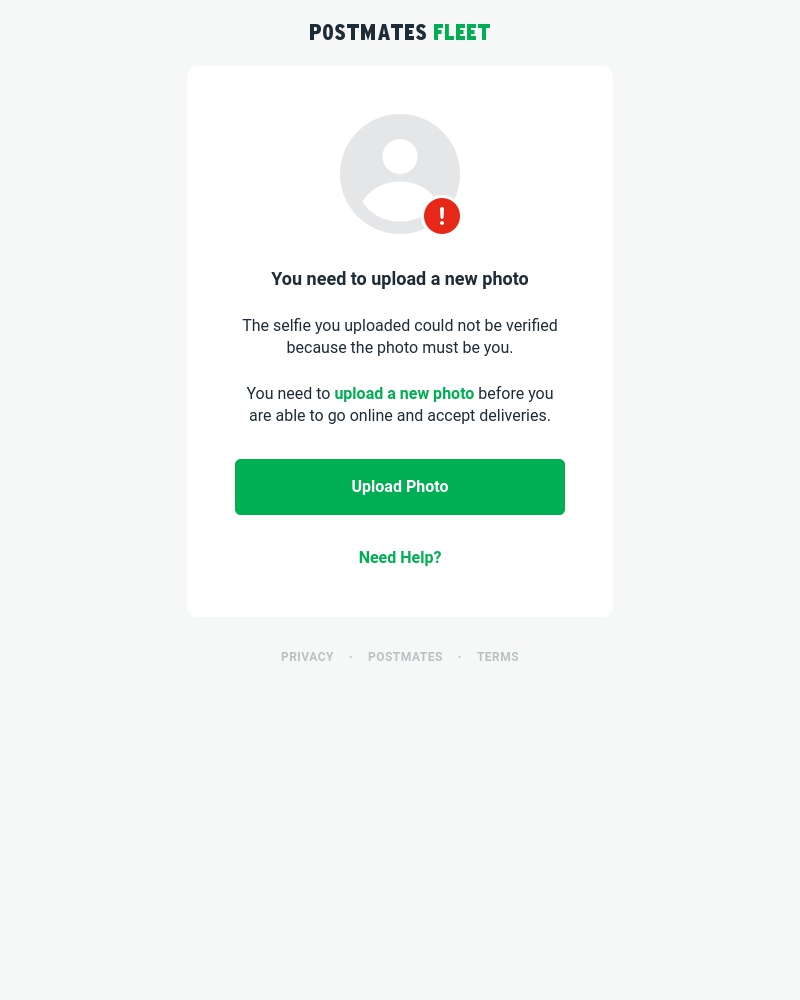Click the Need Help? link
Image resolution: width=800 pixels, height=1000 pixels.
coord(399,557)
